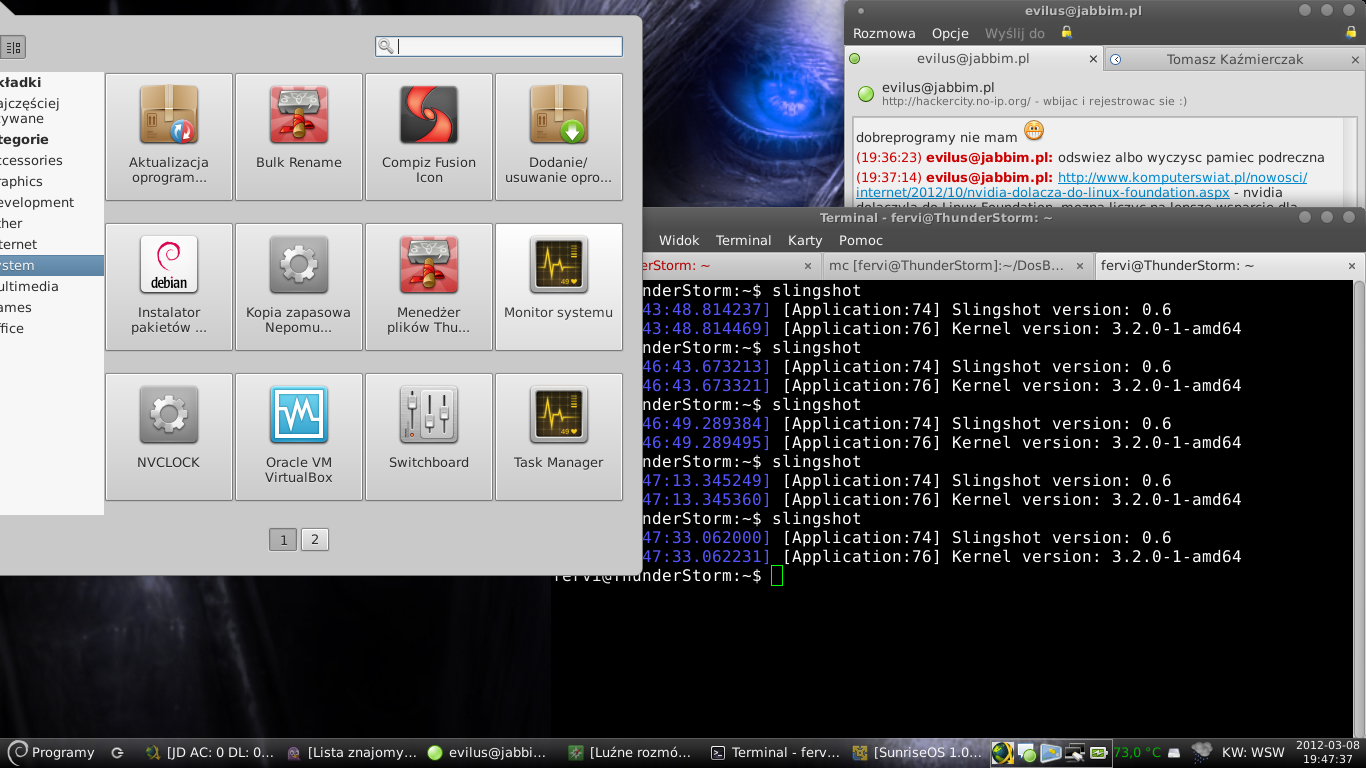
Task: Open Rozmowa menu in chat window
Action: click(x=884, y=33)
